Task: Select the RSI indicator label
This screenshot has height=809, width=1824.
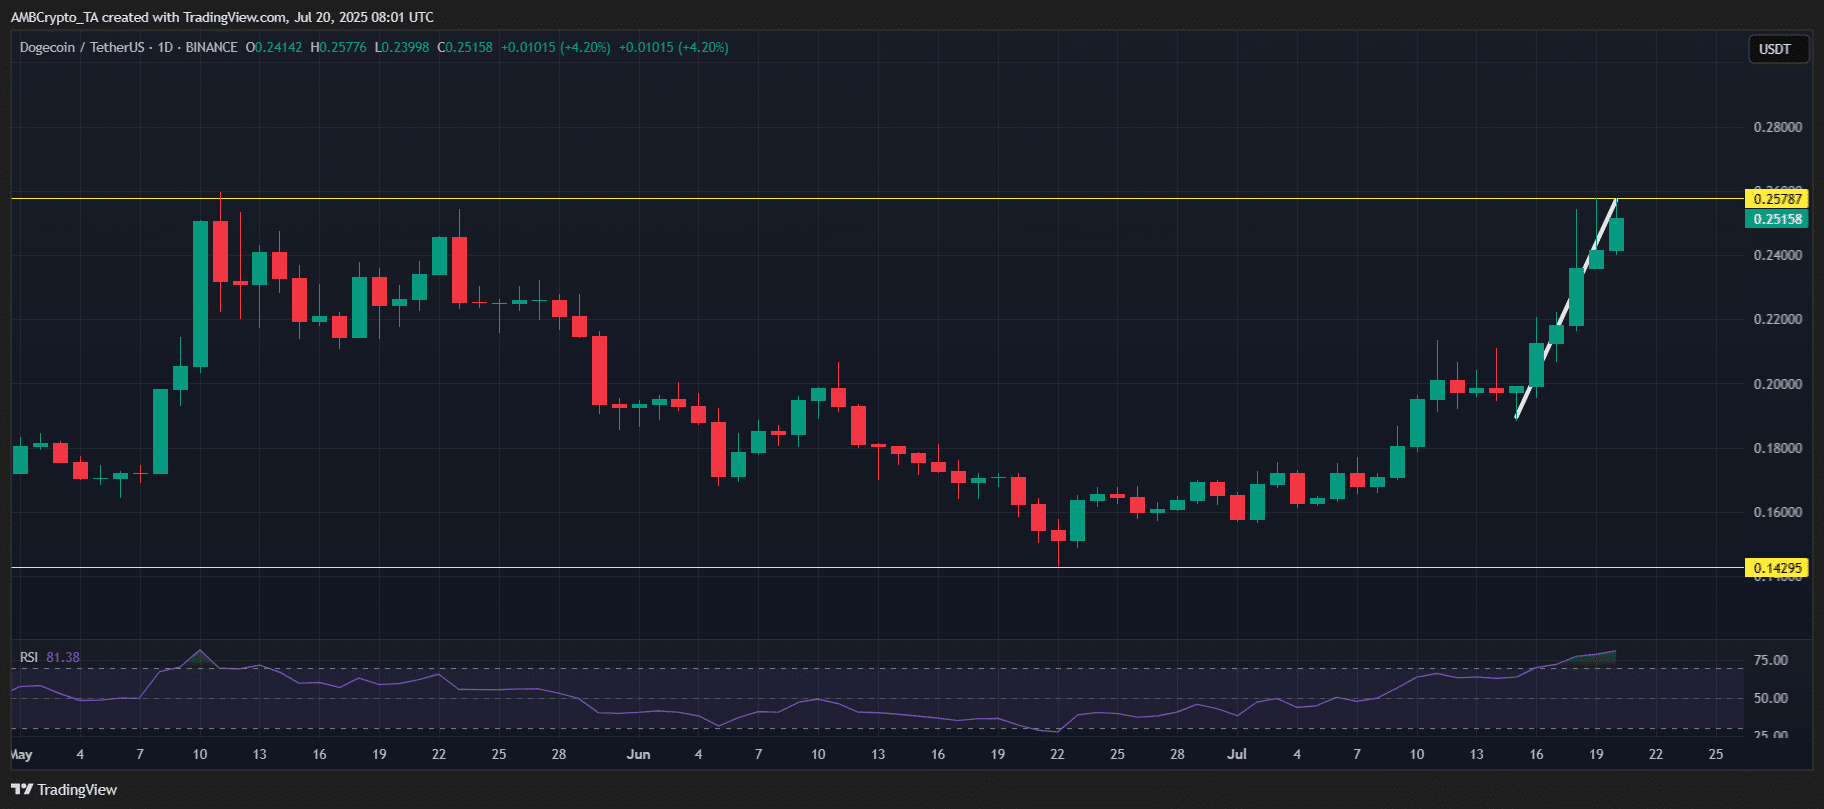Action: click(29, 657)
